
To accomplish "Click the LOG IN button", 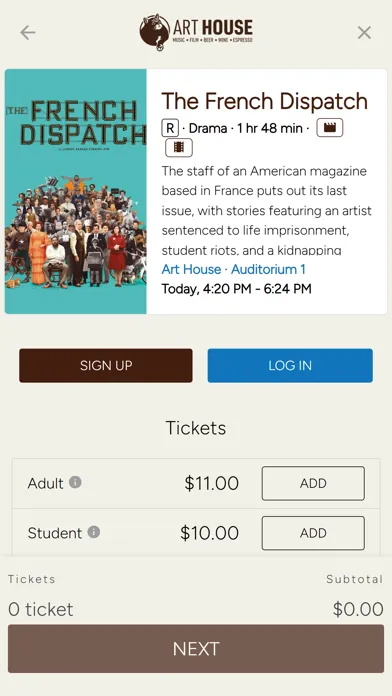I will [x=290, y=365].
